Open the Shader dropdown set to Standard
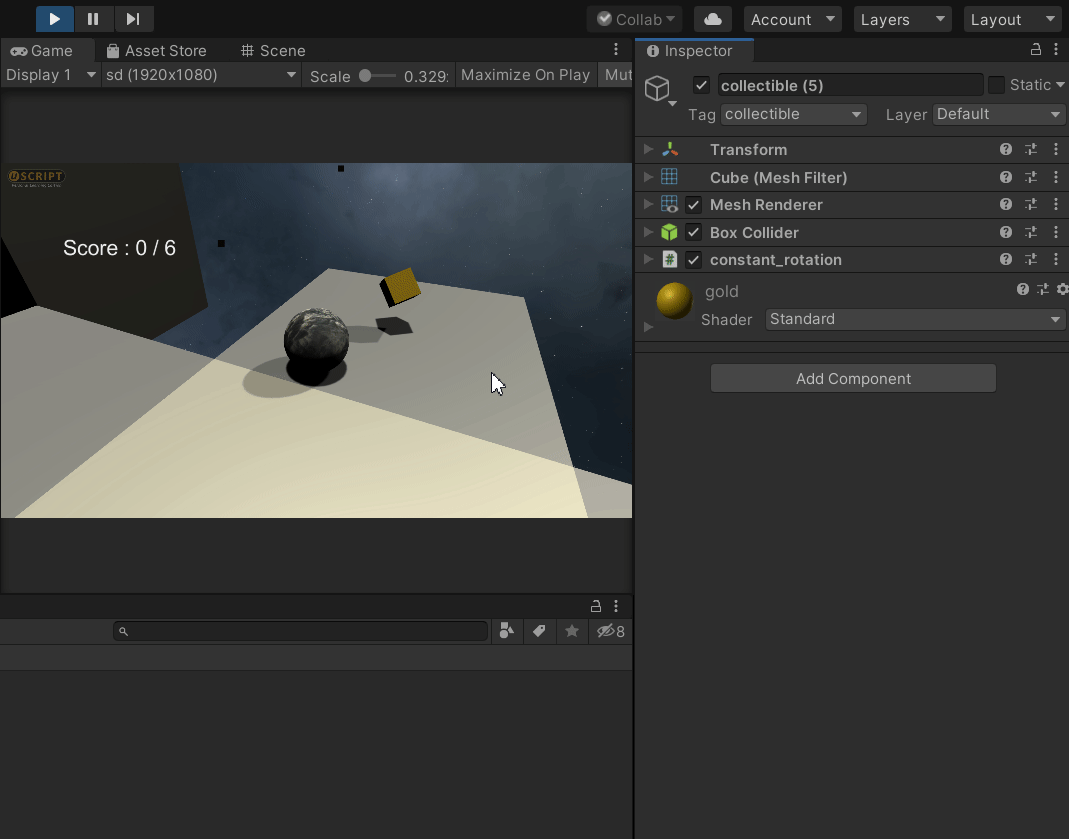 914,319
